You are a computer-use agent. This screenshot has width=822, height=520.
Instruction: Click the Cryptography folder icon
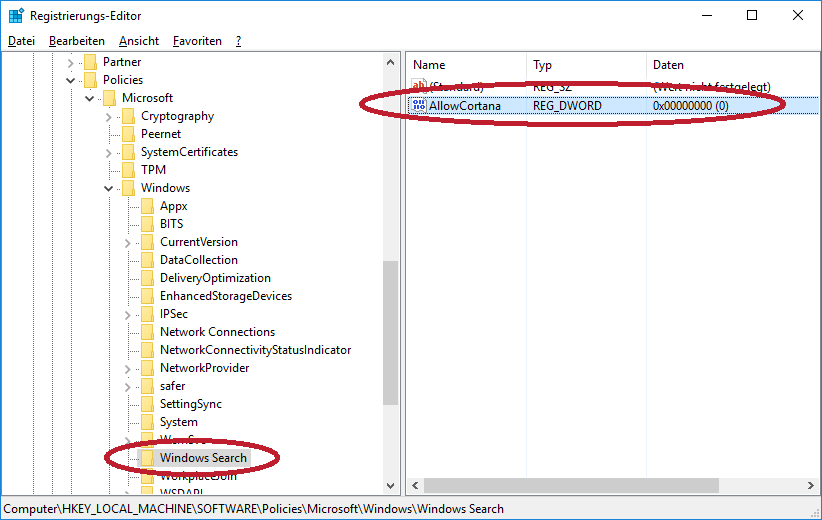point(128,116)
